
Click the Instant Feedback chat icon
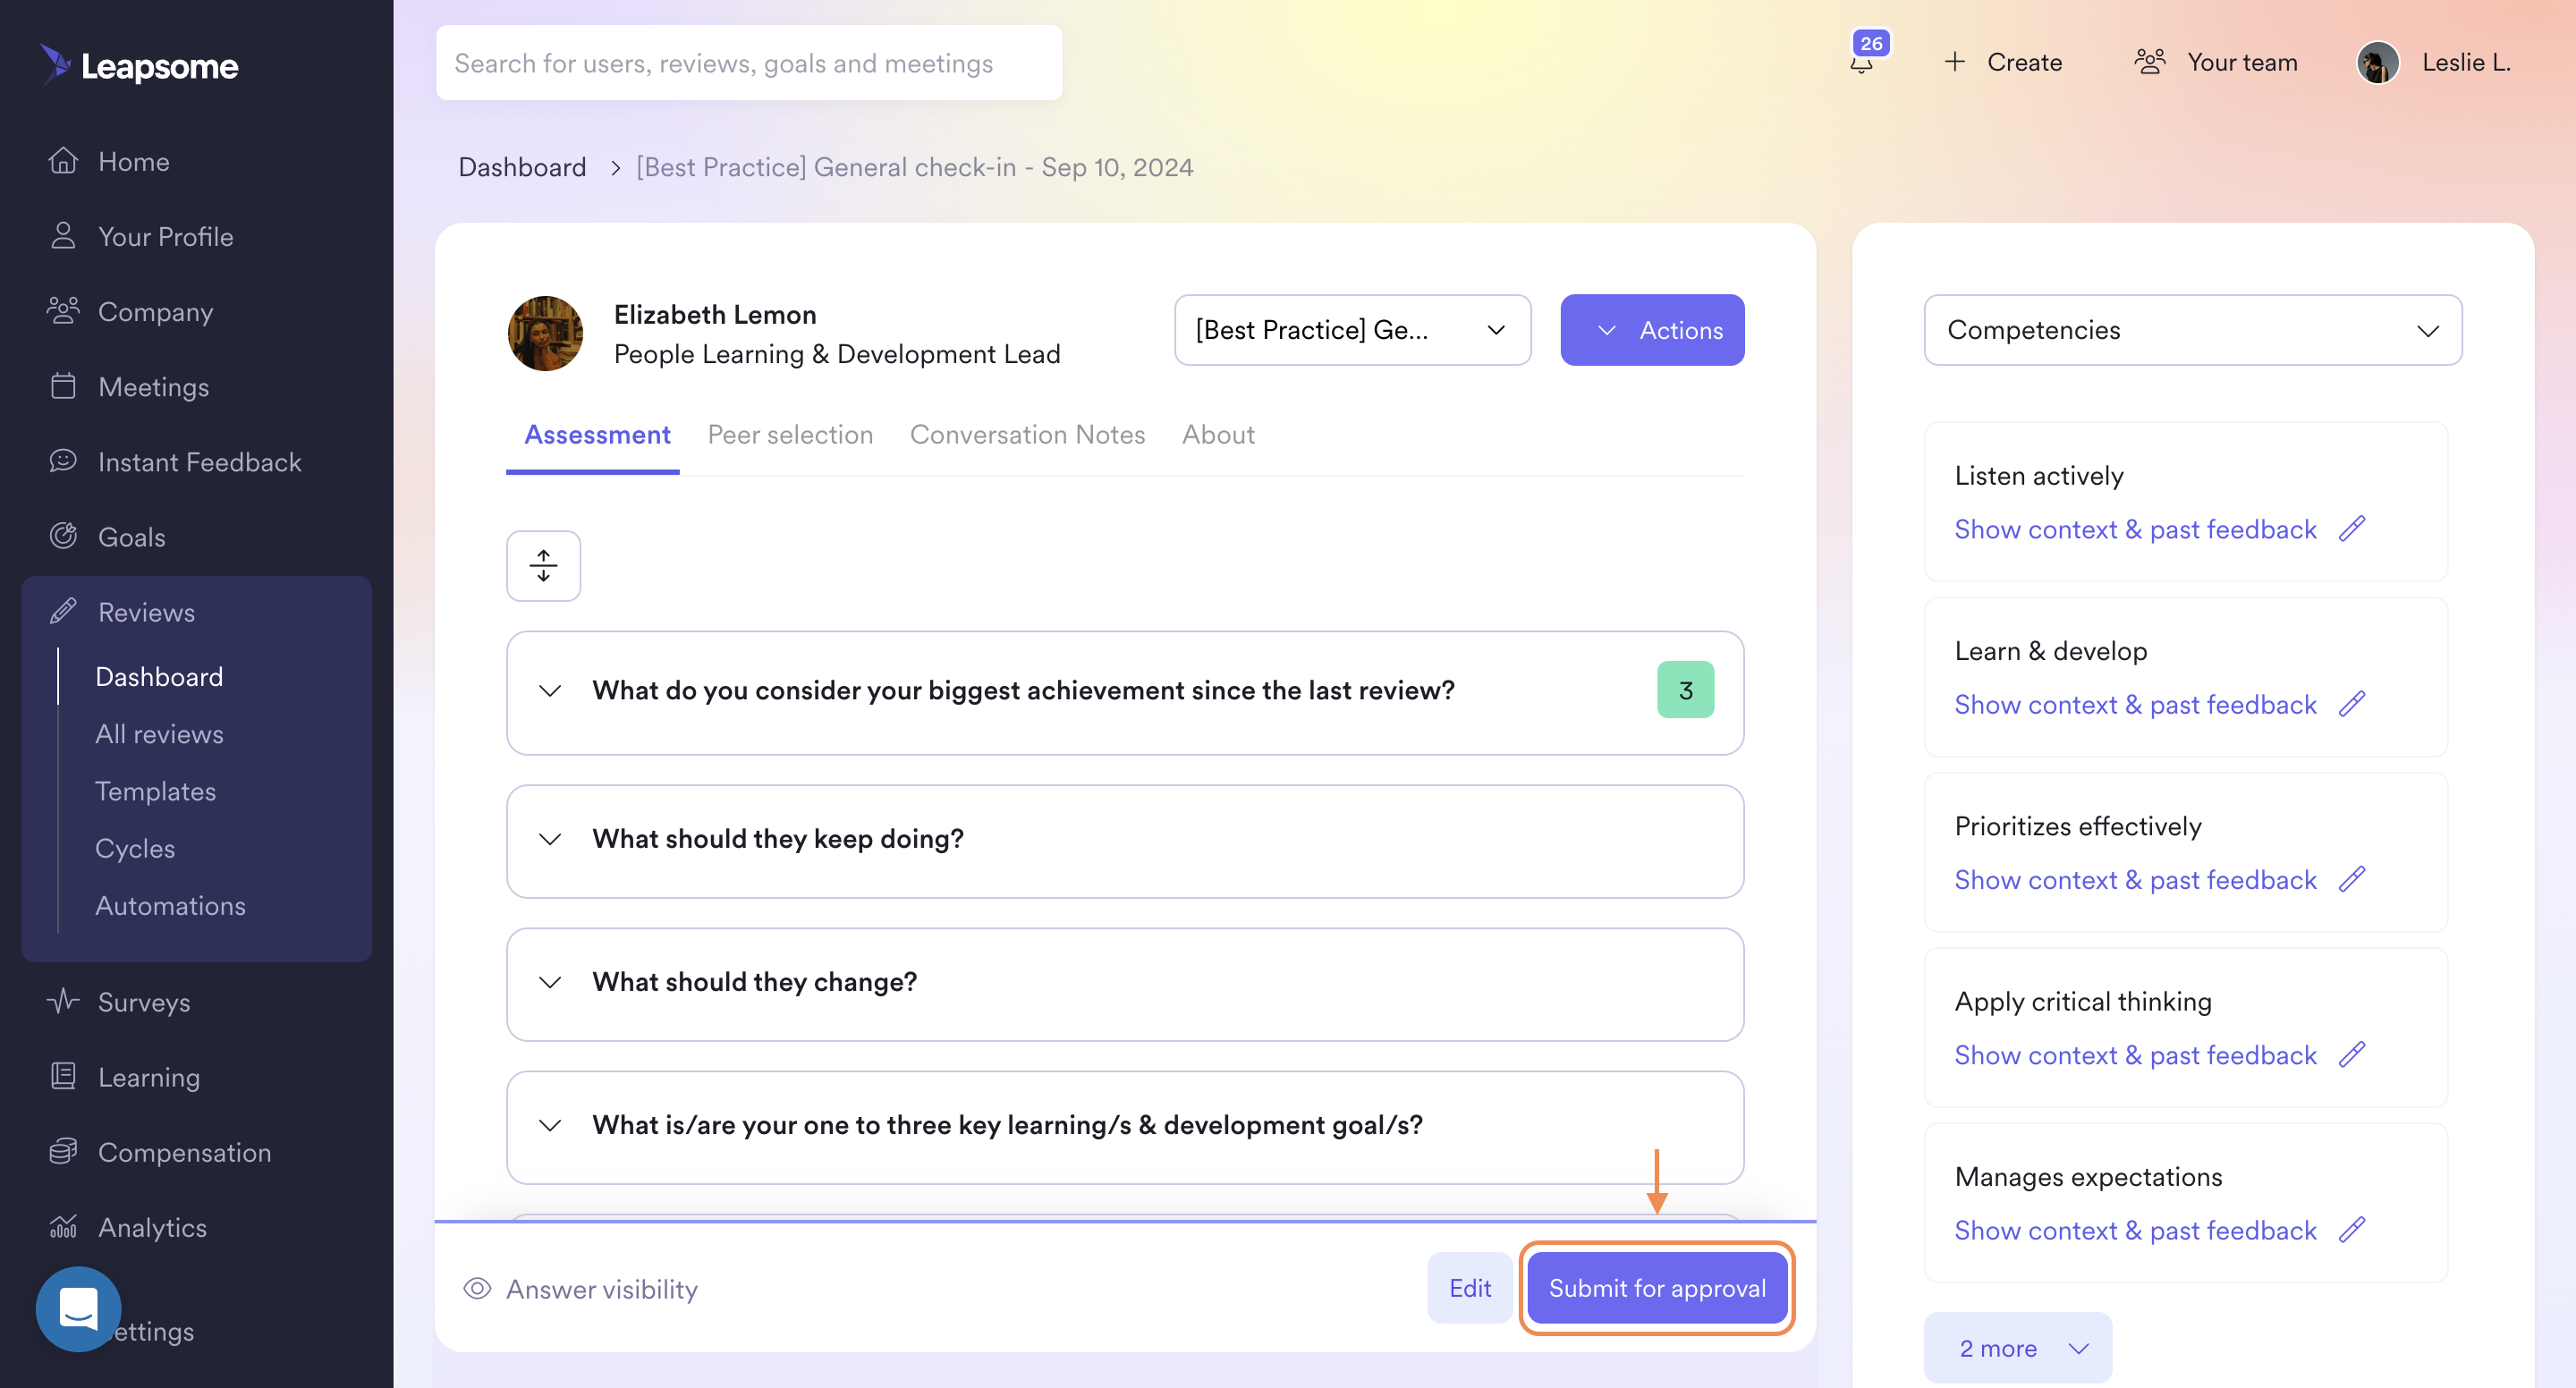pos(63,461)
